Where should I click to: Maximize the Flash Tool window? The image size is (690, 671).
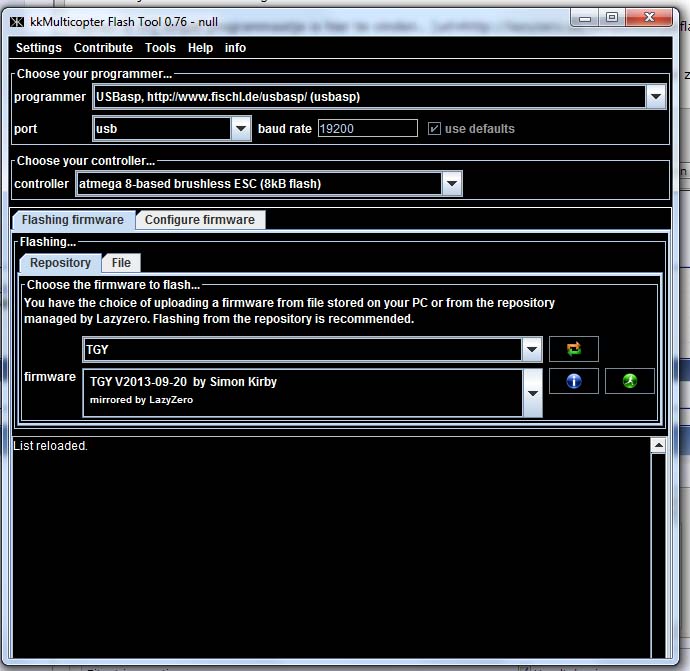pos(612,18)
